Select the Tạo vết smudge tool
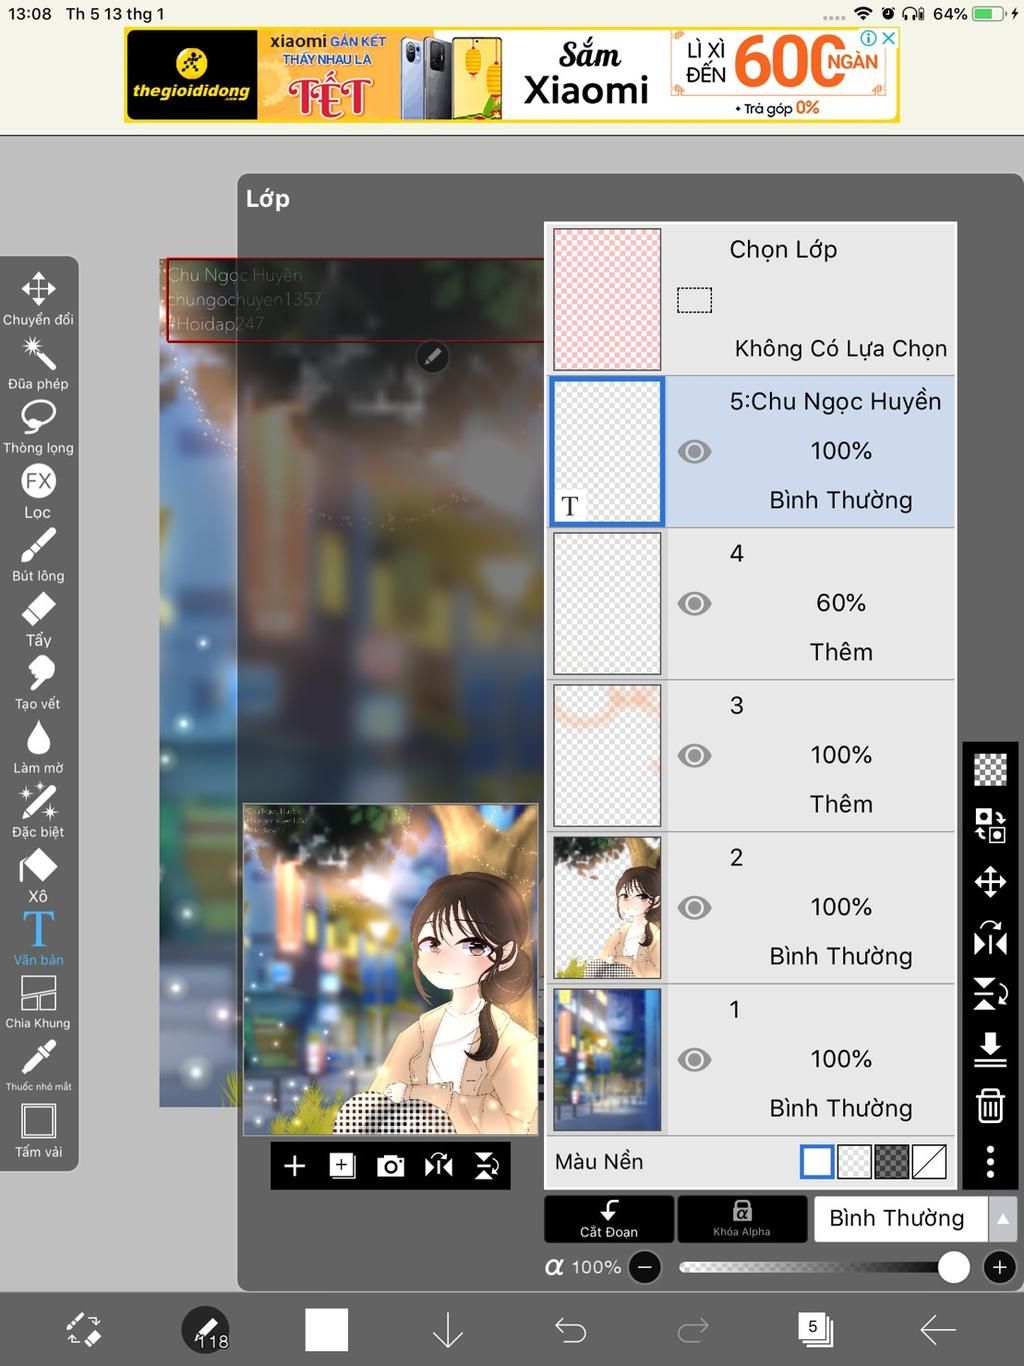Screen dimensions: 1024x1366 38,683
